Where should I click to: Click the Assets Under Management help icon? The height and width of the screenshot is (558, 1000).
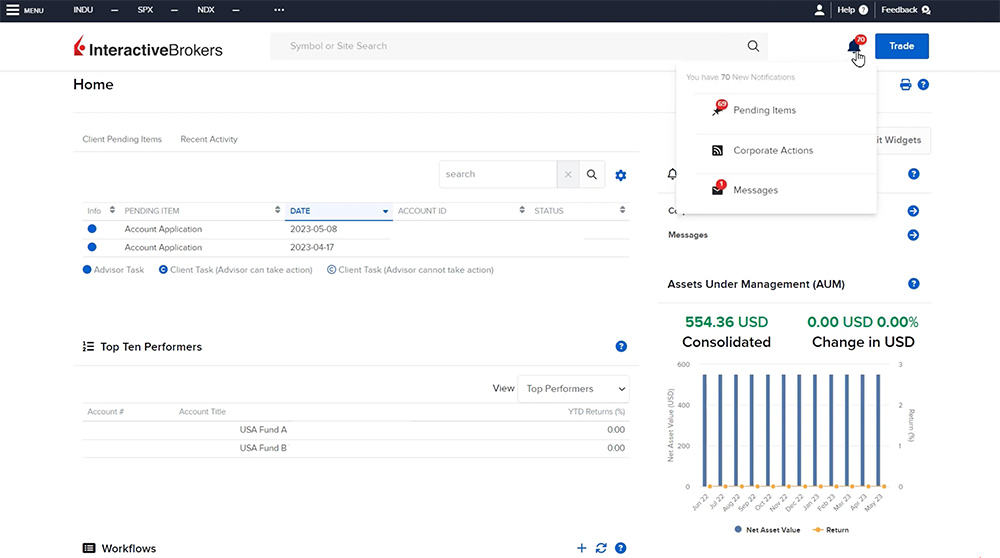(x=913, y=284)
